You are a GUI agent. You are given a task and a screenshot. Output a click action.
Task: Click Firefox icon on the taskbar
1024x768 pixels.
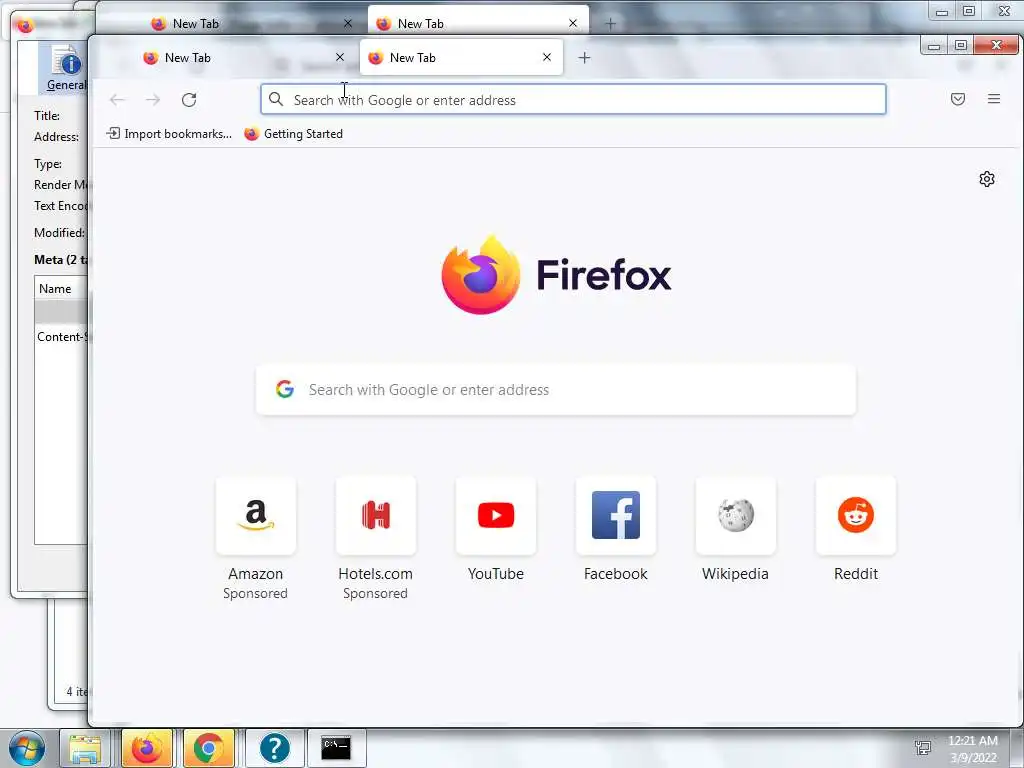pyautogui.click(x=147, y=748)
